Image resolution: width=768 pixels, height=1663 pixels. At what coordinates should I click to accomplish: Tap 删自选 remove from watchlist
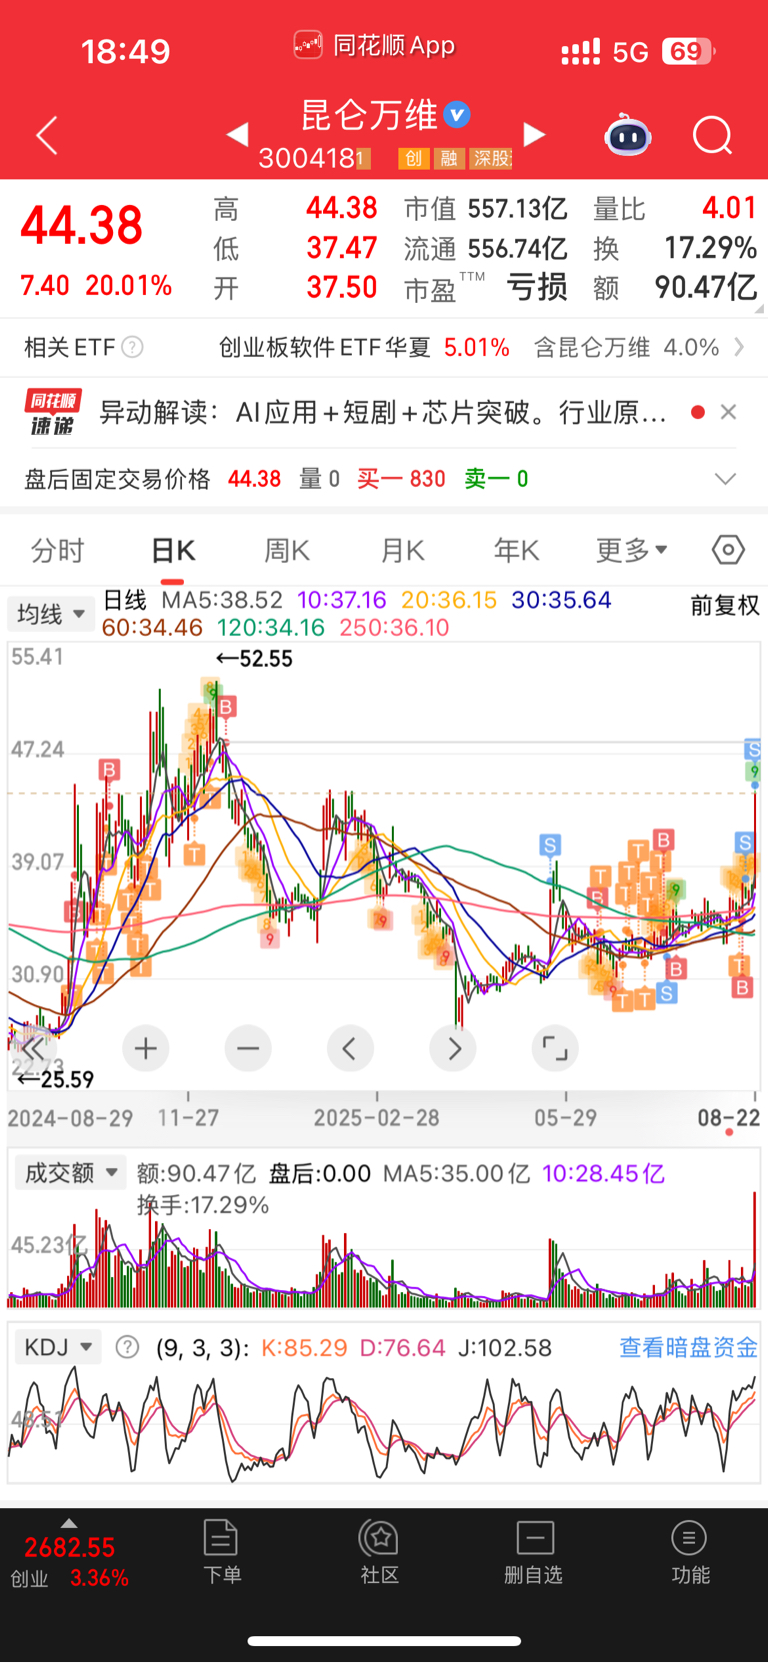[x=534, y=1552]
